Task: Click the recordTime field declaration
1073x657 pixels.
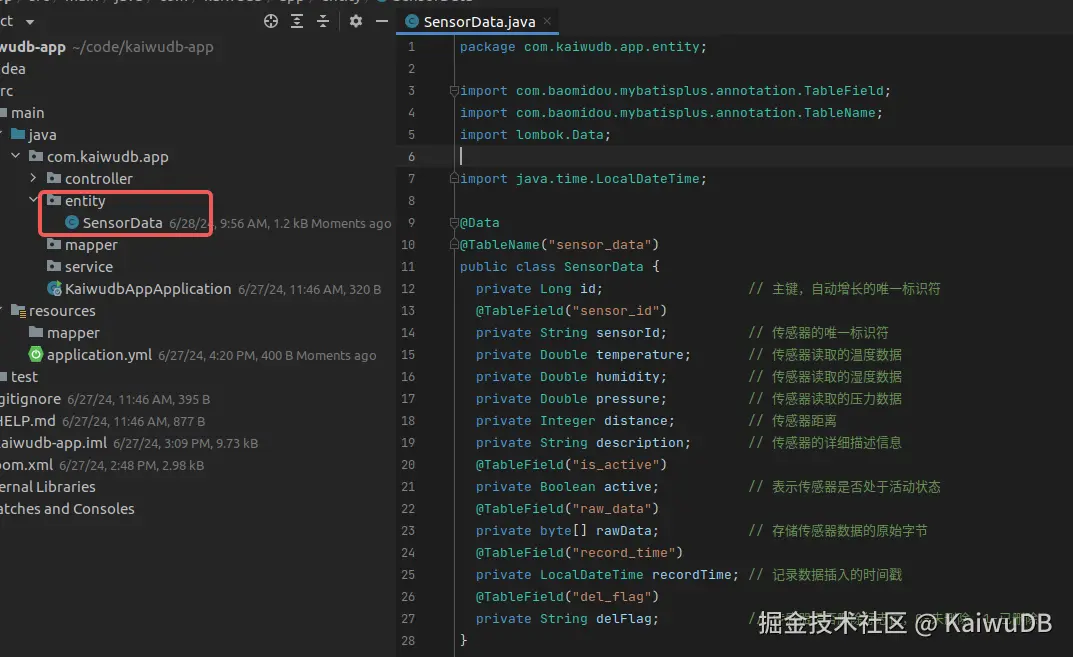Action: point(608,575)
